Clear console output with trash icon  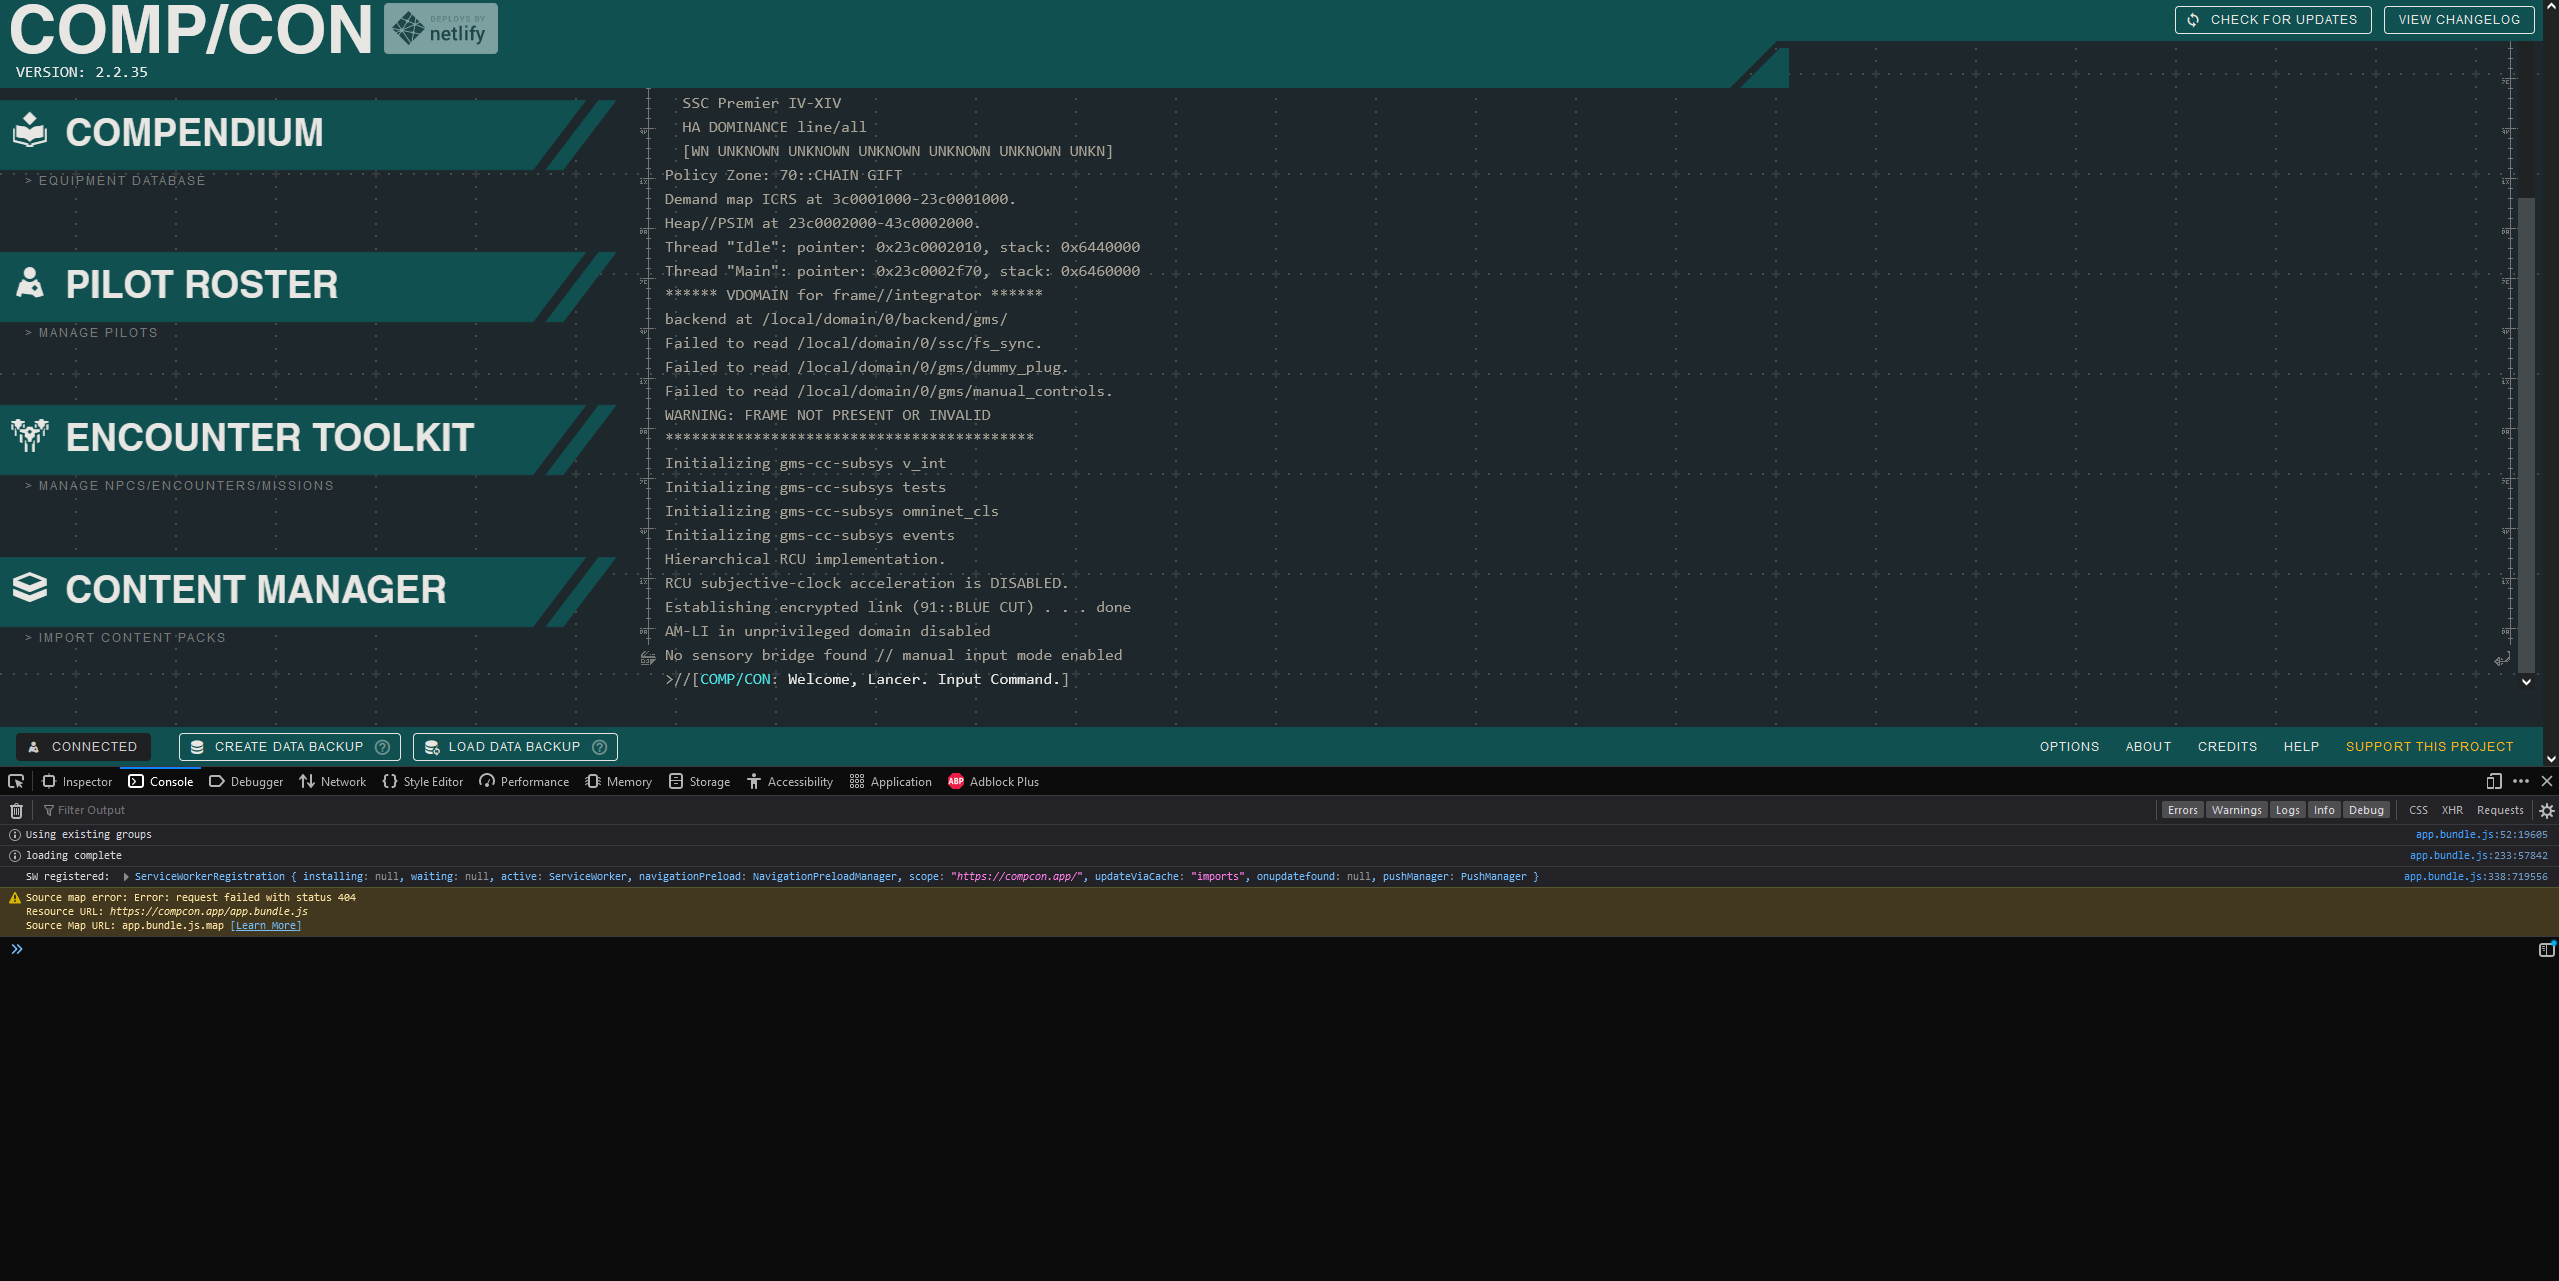coord(16,811)
